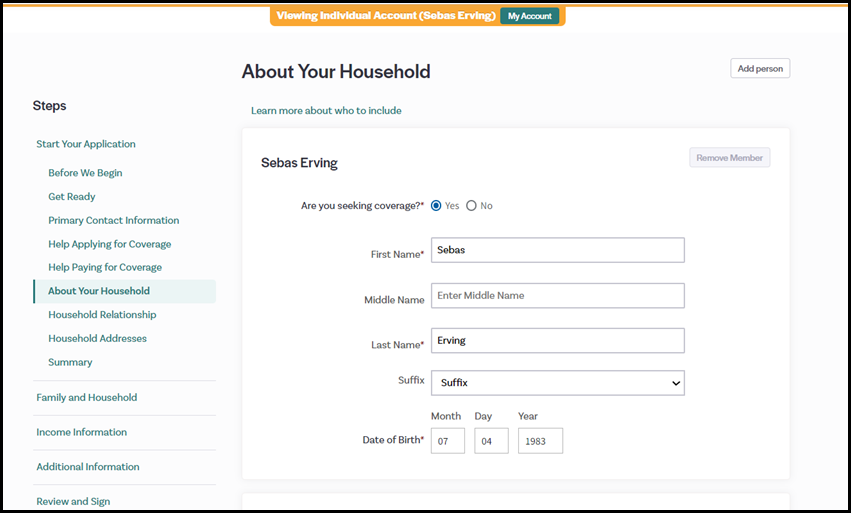Expand the Family and Household section

(87, 398)
